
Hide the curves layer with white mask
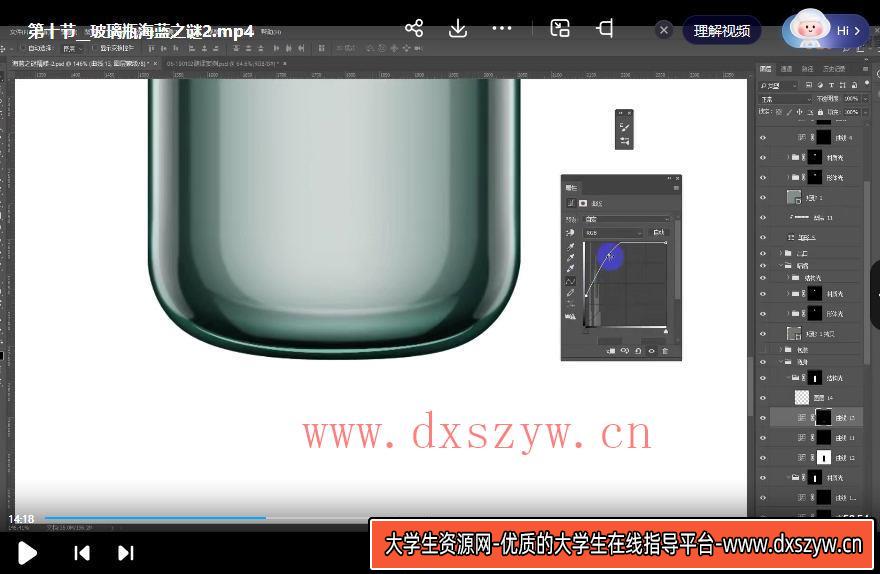coord(763,458)
